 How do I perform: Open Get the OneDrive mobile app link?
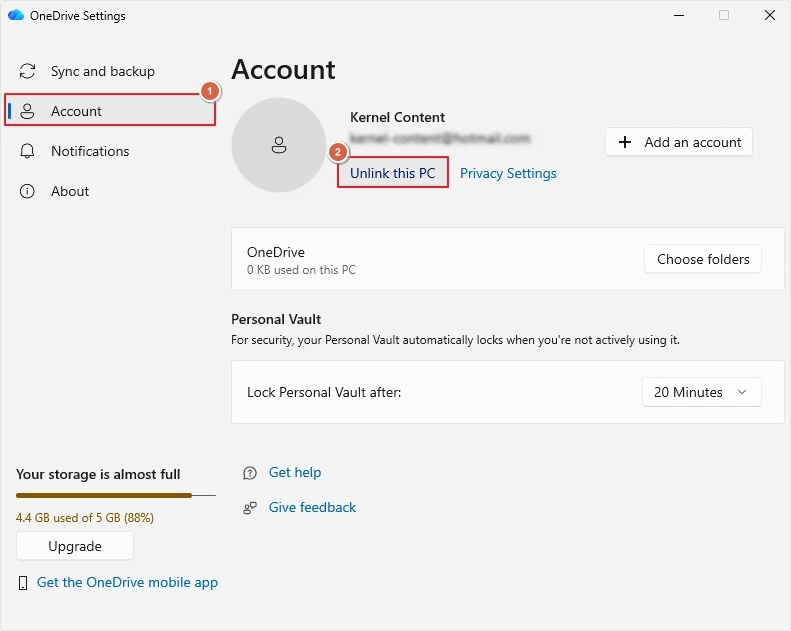coord(127,583)
